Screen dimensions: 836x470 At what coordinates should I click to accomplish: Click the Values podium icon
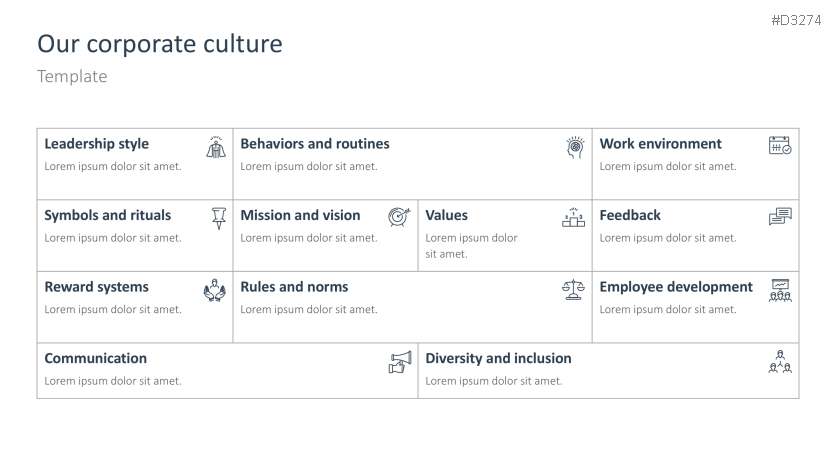click(573, 217)
